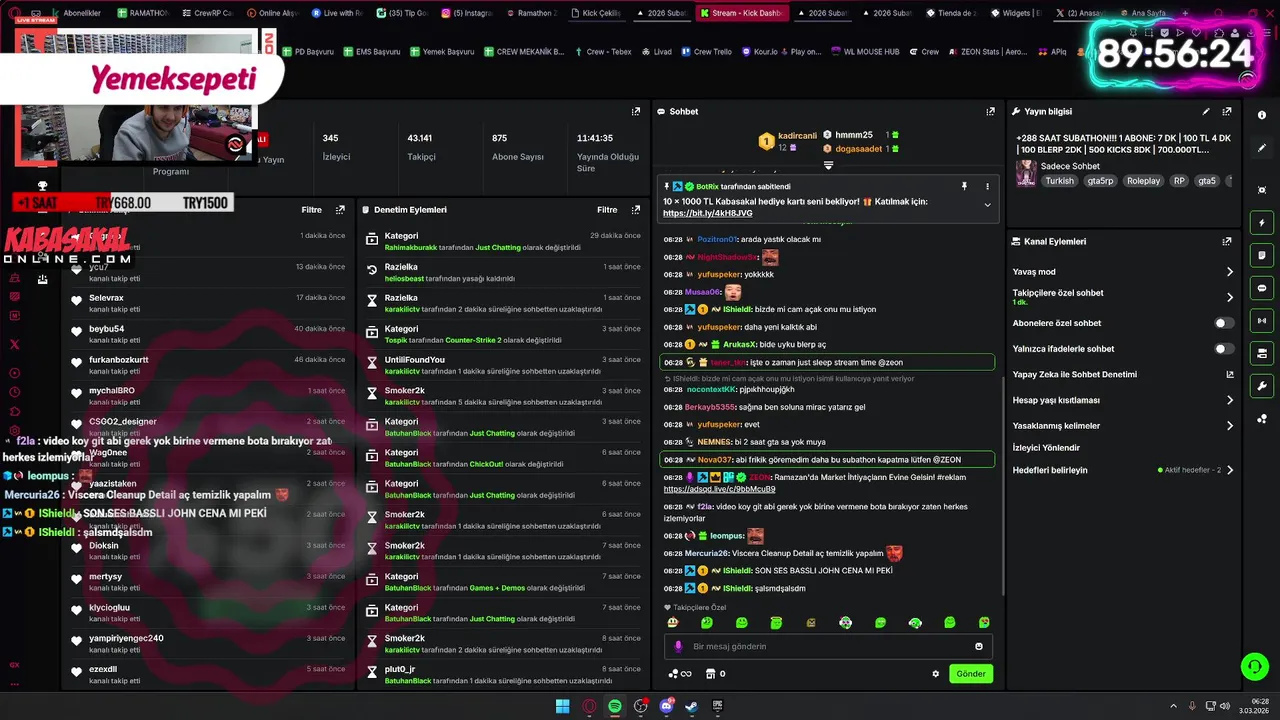Switch to the Kick Çekiliş browser tab

coord(596,13)
